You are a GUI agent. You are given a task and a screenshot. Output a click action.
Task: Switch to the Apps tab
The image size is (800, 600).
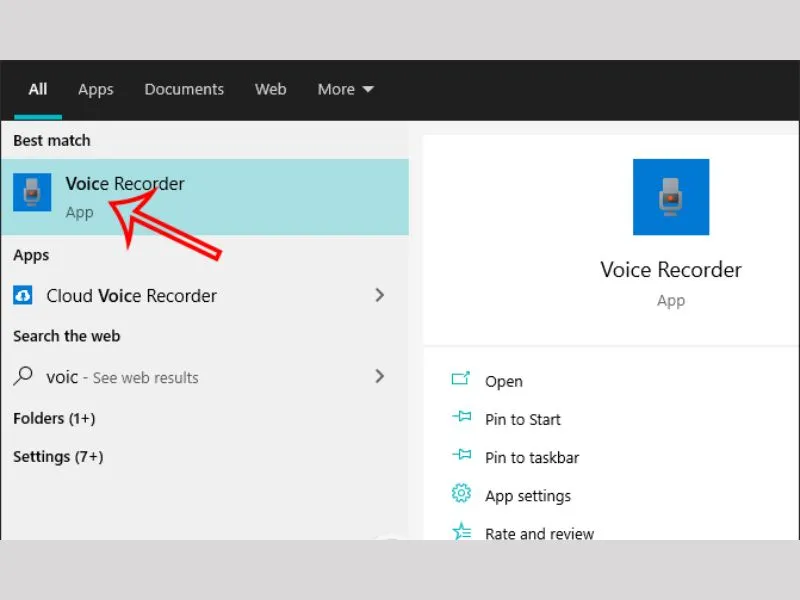pyautogui.click(x=96, y=90)
